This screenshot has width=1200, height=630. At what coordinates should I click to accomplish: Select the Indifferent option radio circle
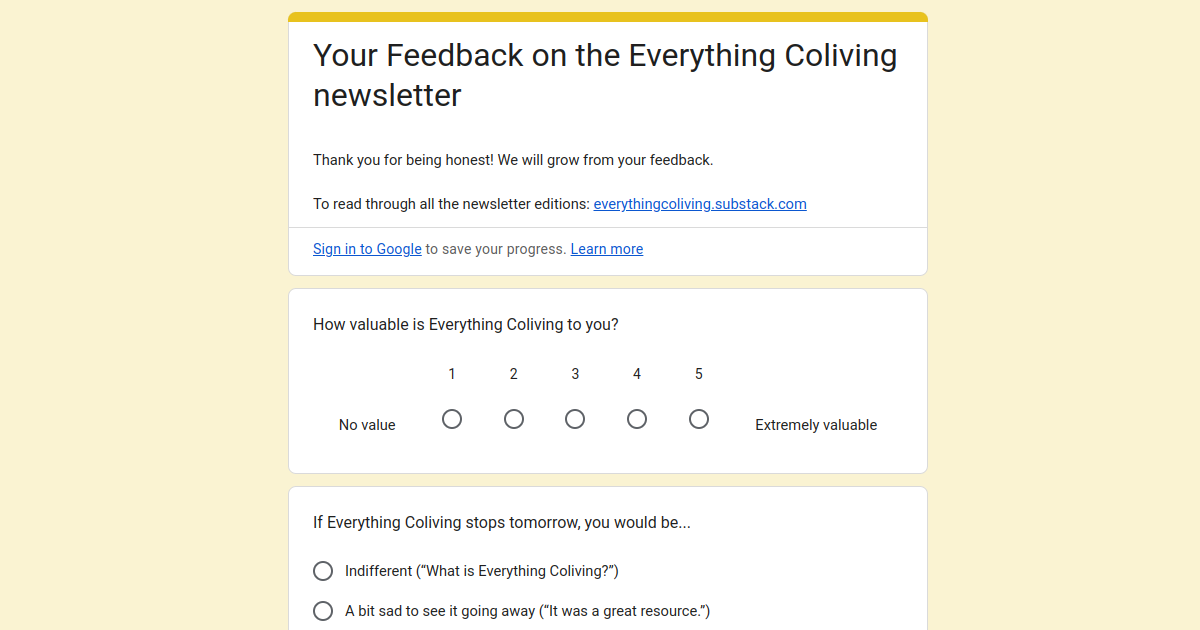point(323,571)
